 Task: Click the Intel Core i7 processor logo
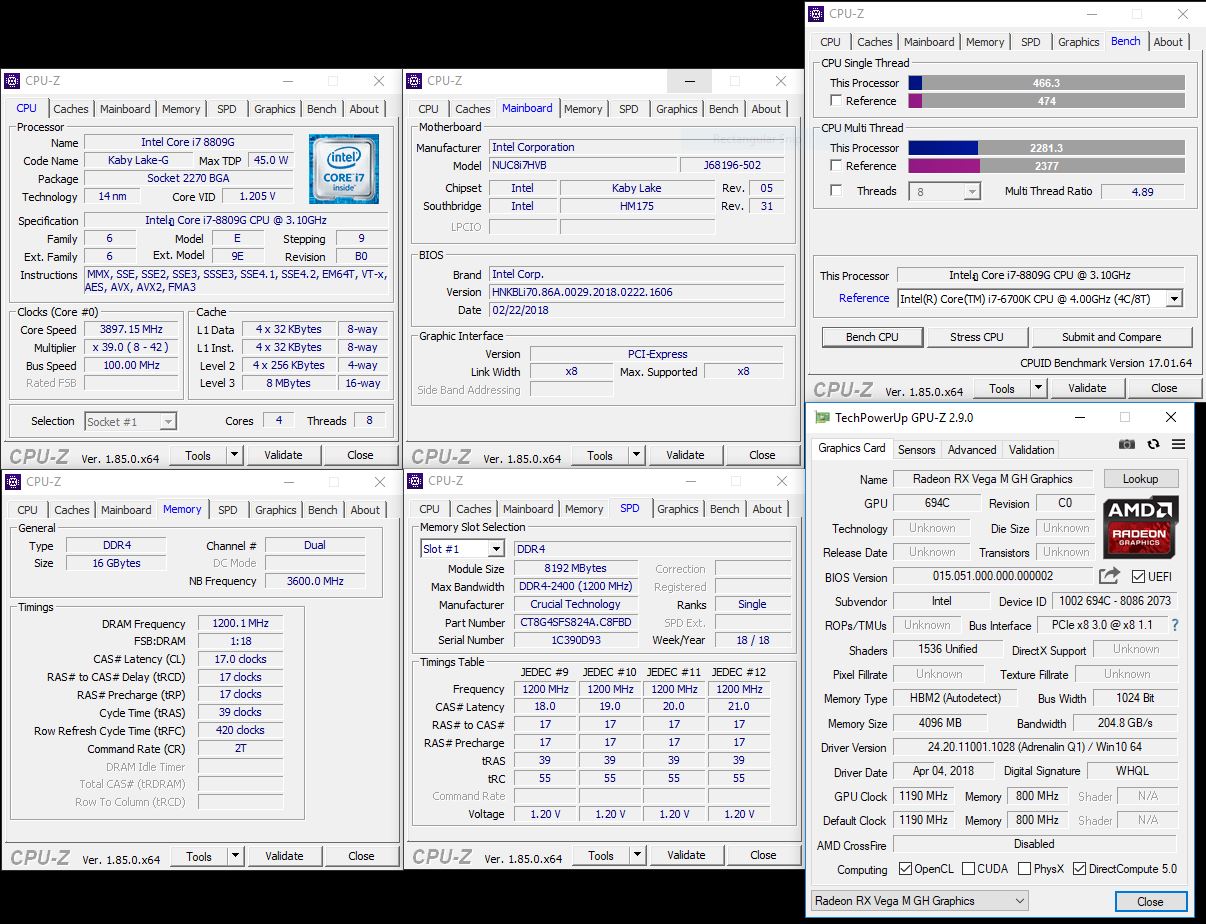tap(343, 169)
